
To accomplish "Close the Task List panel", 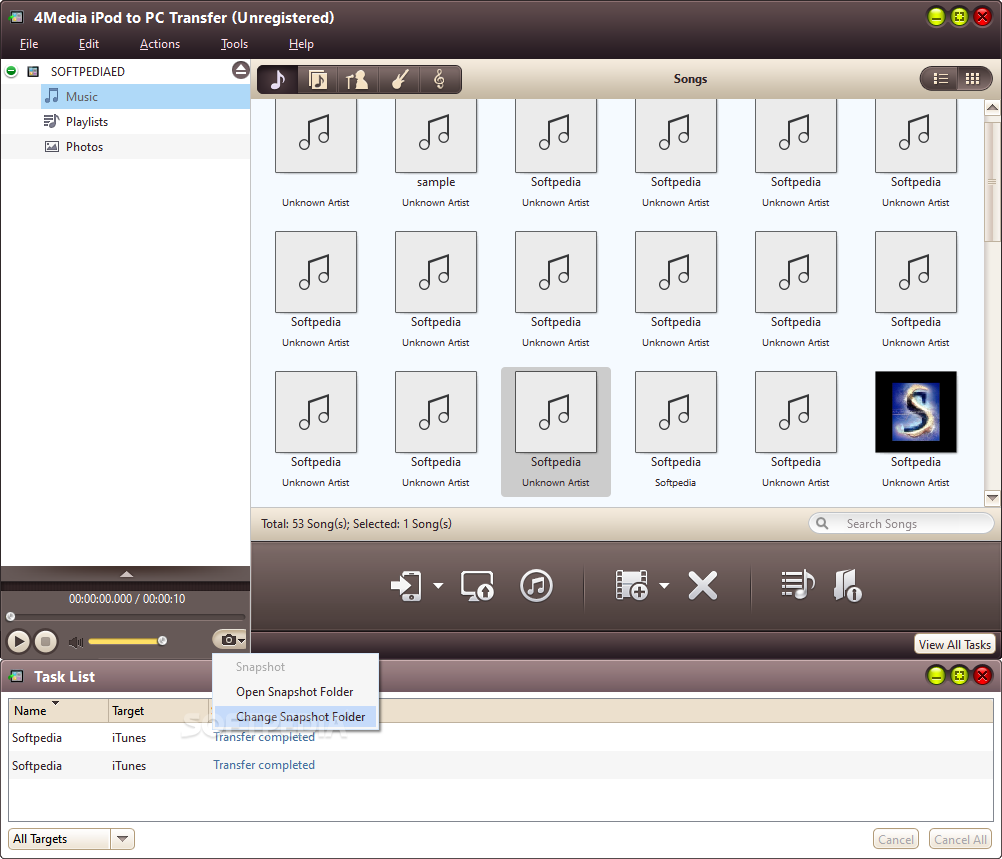I will click(x=982, y=676).
